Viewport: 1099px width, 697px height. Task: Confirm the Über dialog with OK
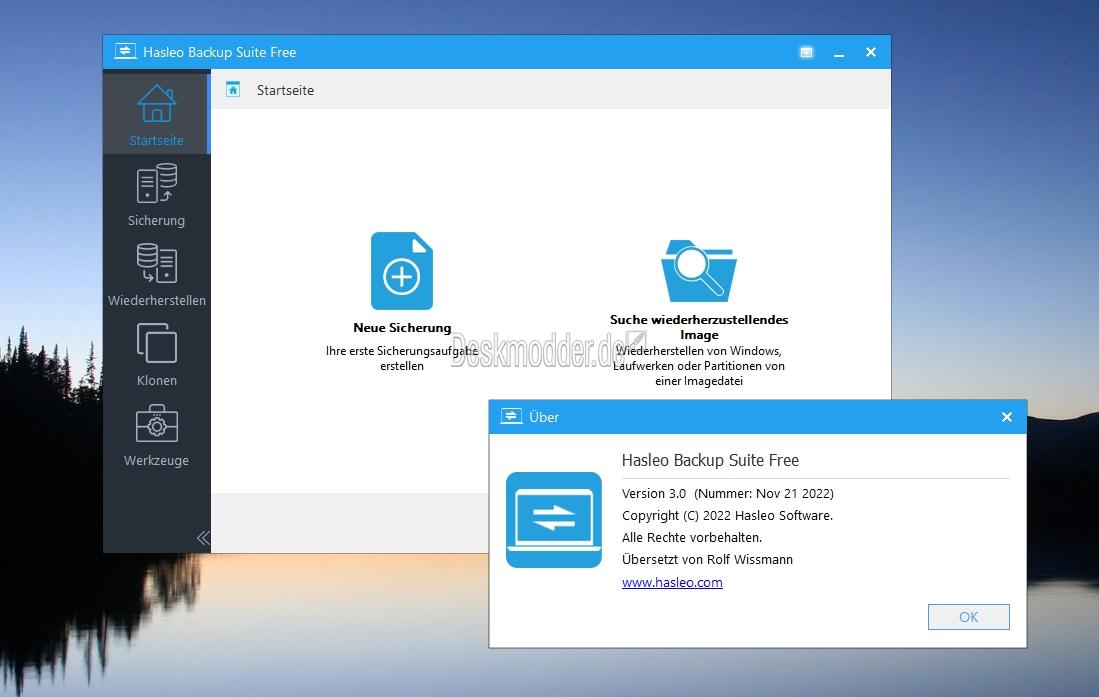pyautogui.click(x=969, y=617)
